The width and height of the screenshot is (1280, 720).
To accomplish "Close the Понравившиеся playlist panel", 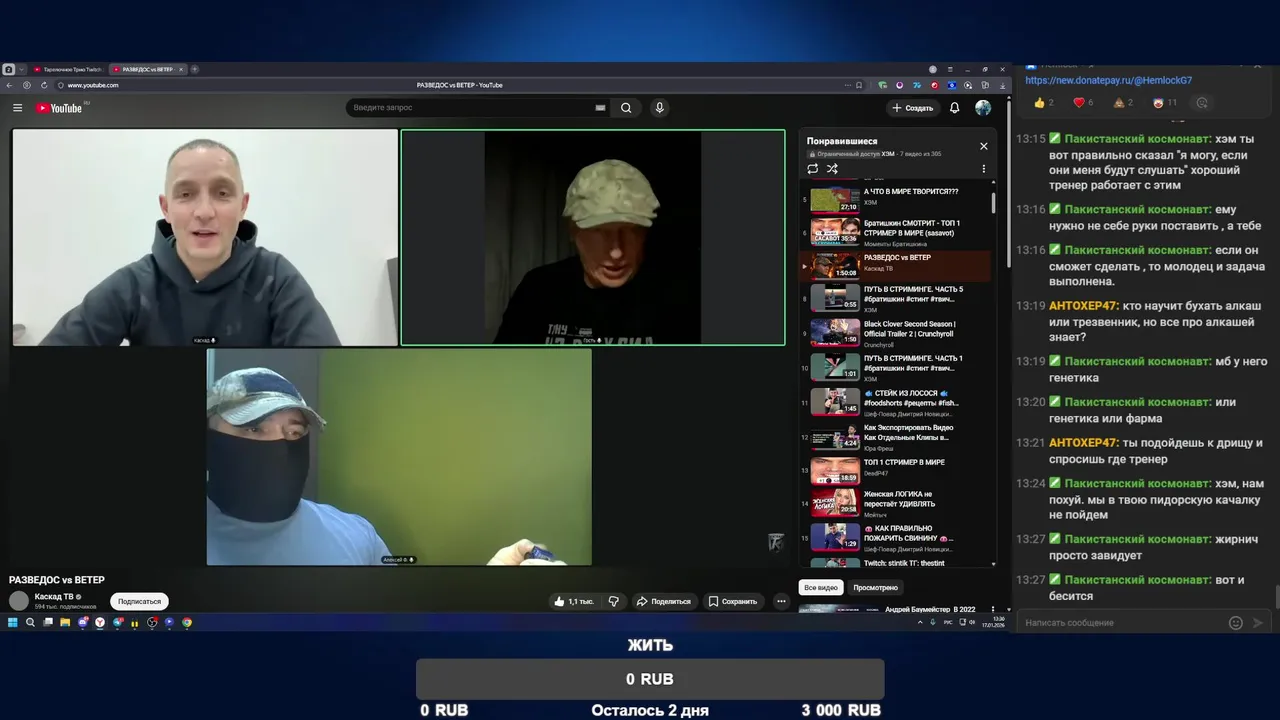I will pyautogui.click(x=983, y=146).
